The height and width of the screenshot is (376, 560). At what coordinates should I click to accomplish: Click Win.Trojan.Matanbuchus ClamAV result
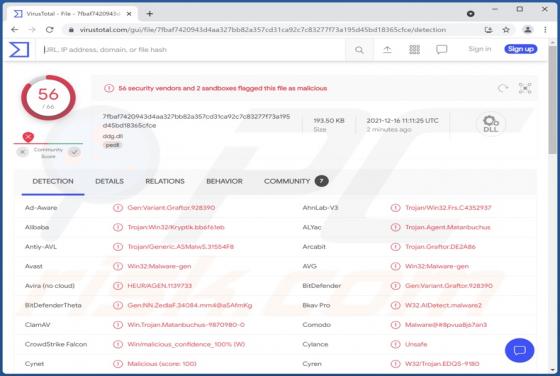click(x=186, y=325)
